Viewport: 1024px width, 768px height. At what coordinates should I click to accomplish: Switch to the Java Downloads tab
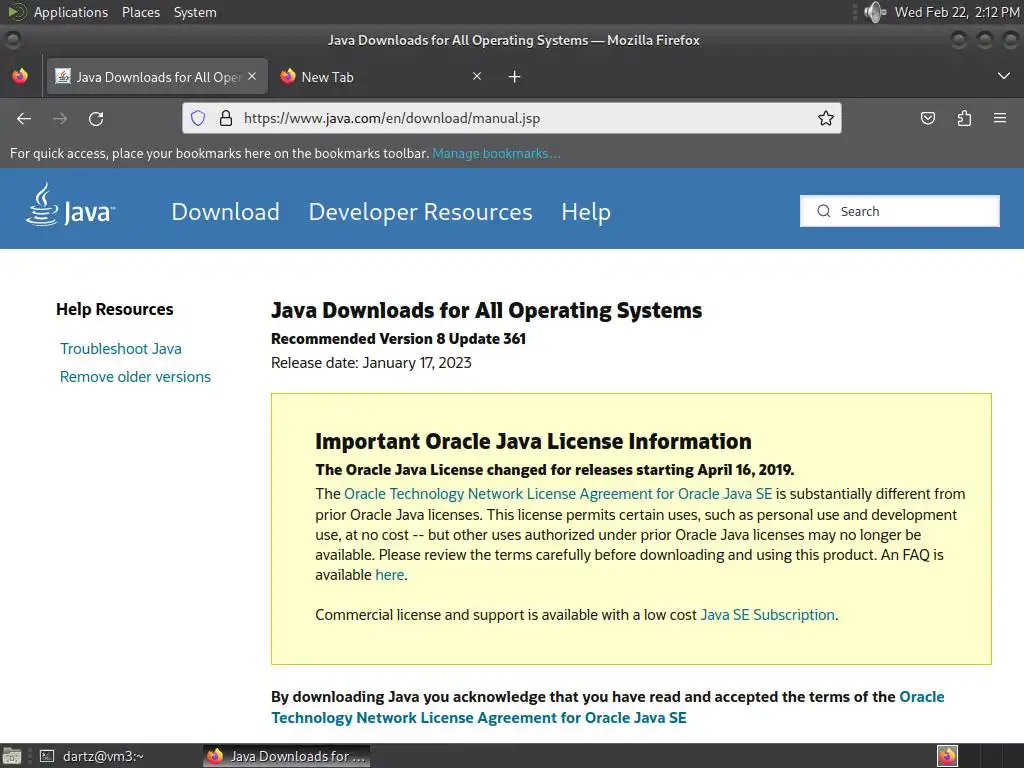pyautogui.click(x=157, y=77)
